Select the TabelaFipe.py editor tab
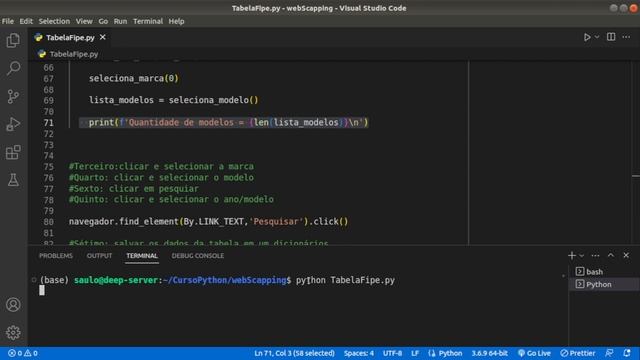 [x=70, y=38]
